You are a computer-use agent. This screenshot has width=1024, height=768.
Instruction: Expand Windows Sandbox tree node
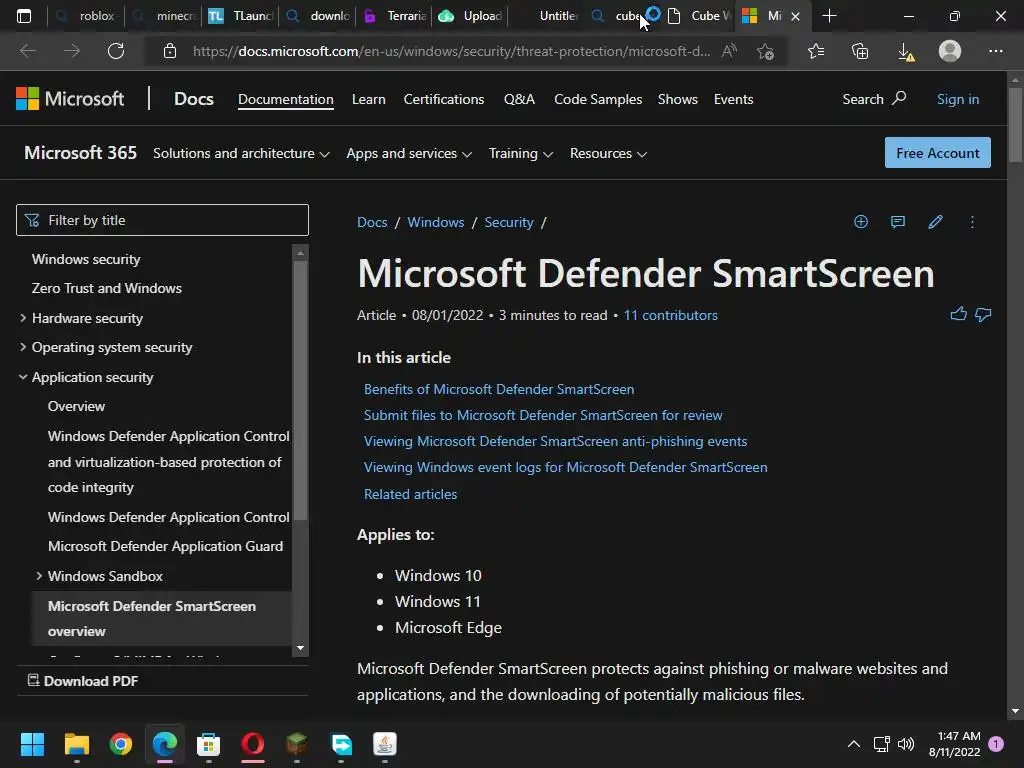pos(39,575)
